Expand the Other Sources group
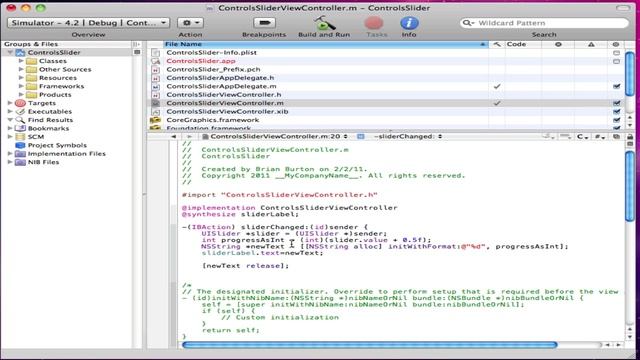This screenshot has width=640, height=360. pyautogui.click(x=21, y=69)
